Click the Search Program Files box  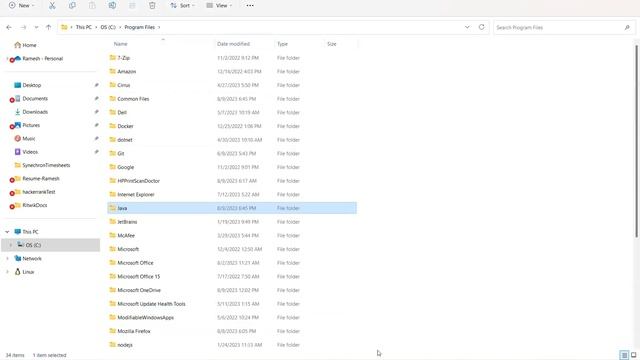(x=563, y=27)
